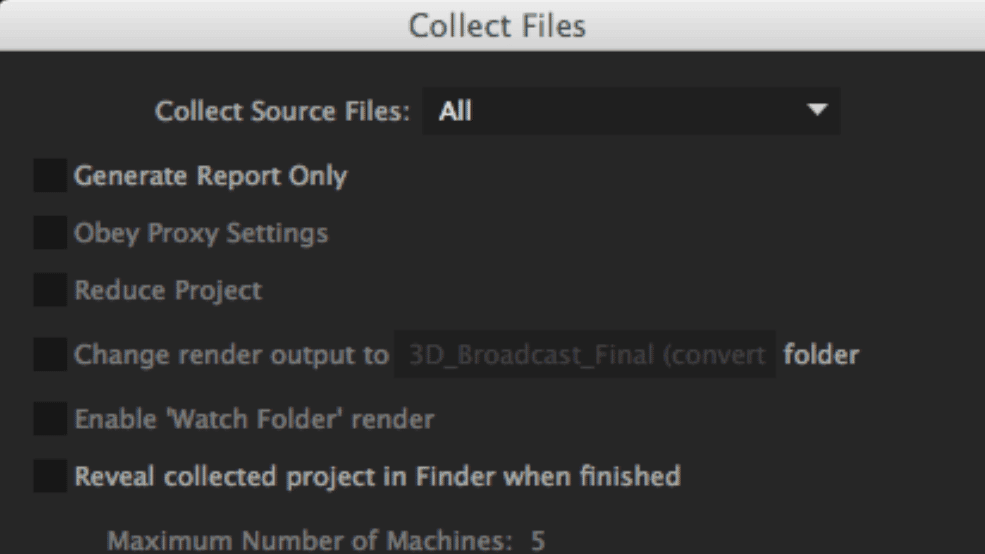
Task: Tick the Generate Report Only checkbox
Action: click(x=50, y=177)
